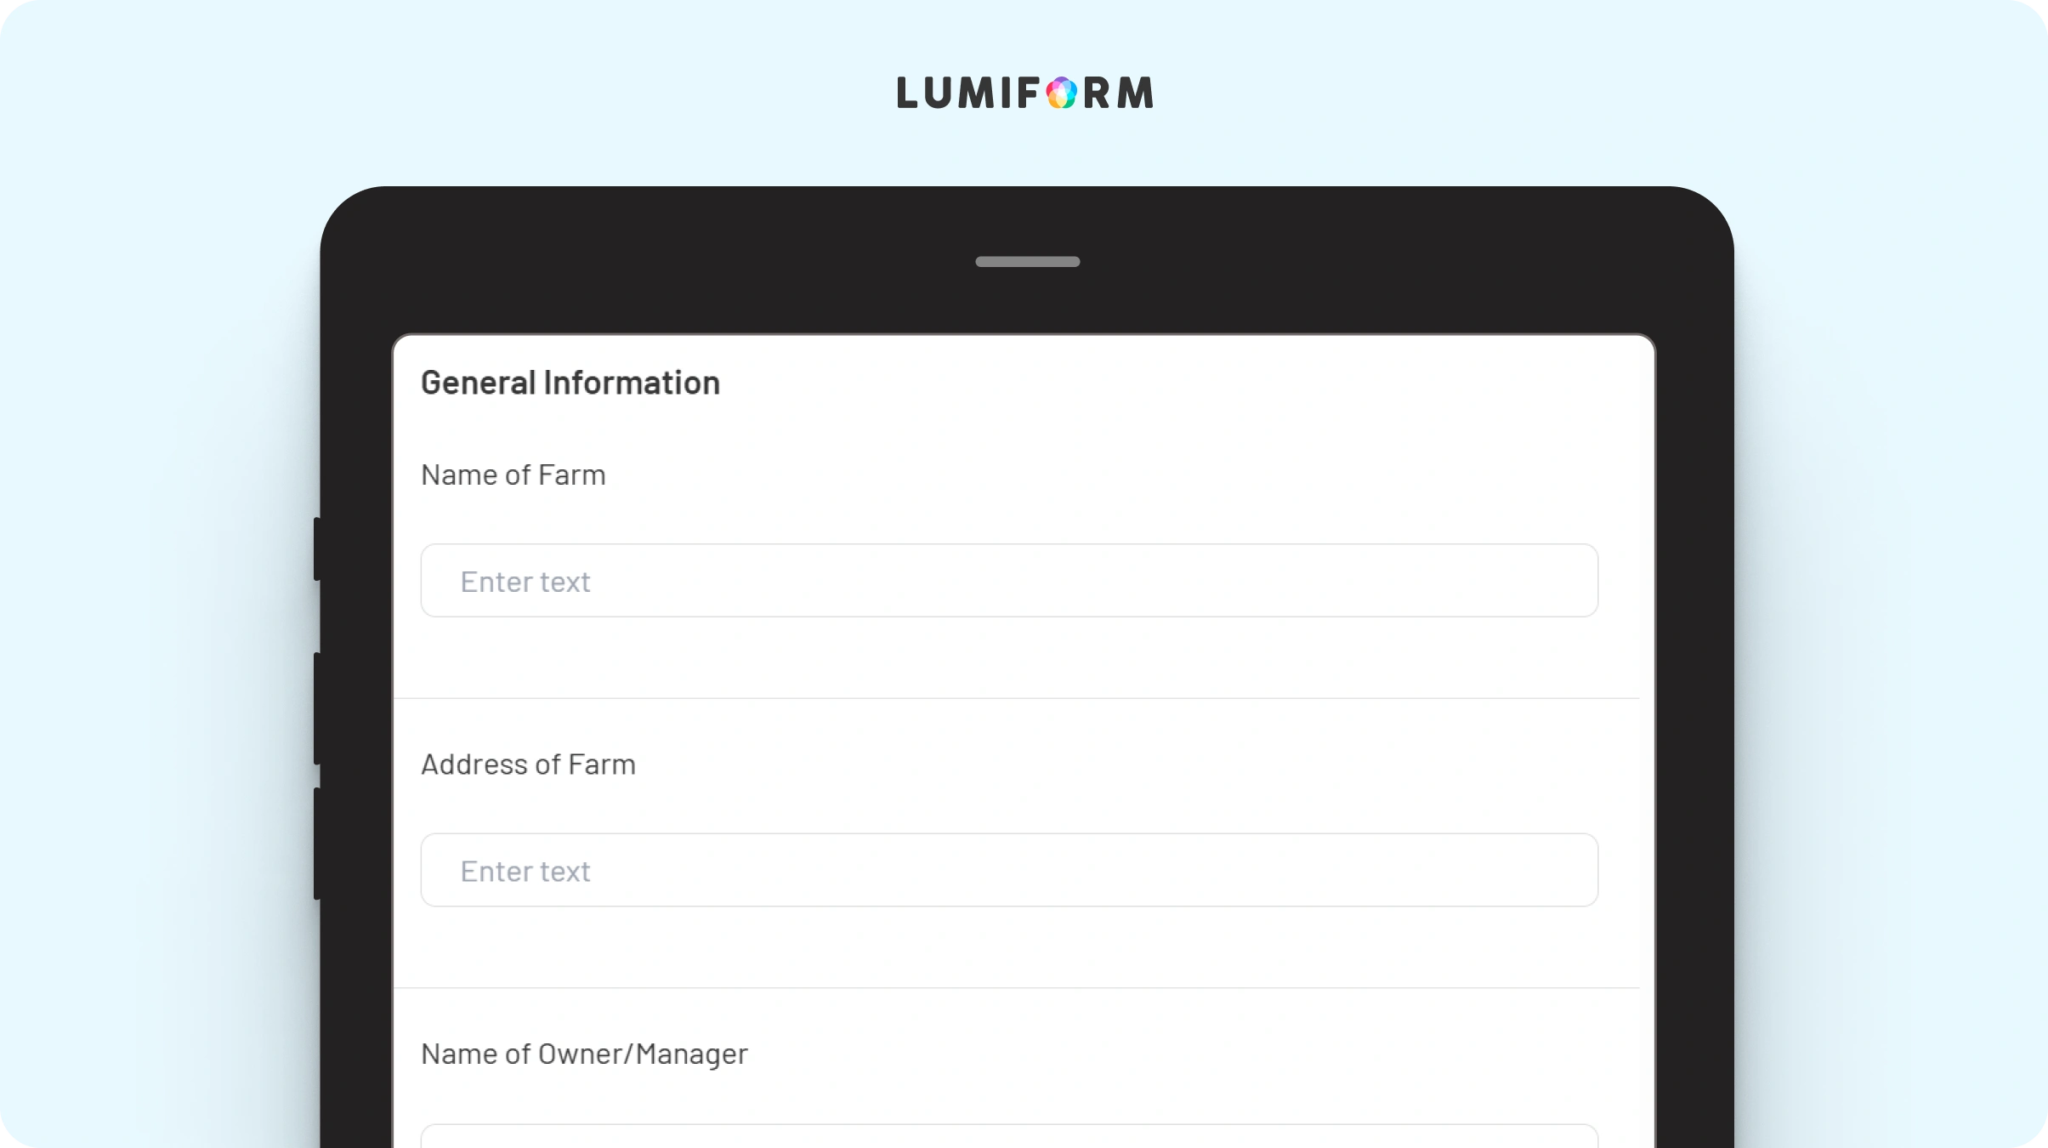Click the Lumiform logo at top

coord(1025,93)
